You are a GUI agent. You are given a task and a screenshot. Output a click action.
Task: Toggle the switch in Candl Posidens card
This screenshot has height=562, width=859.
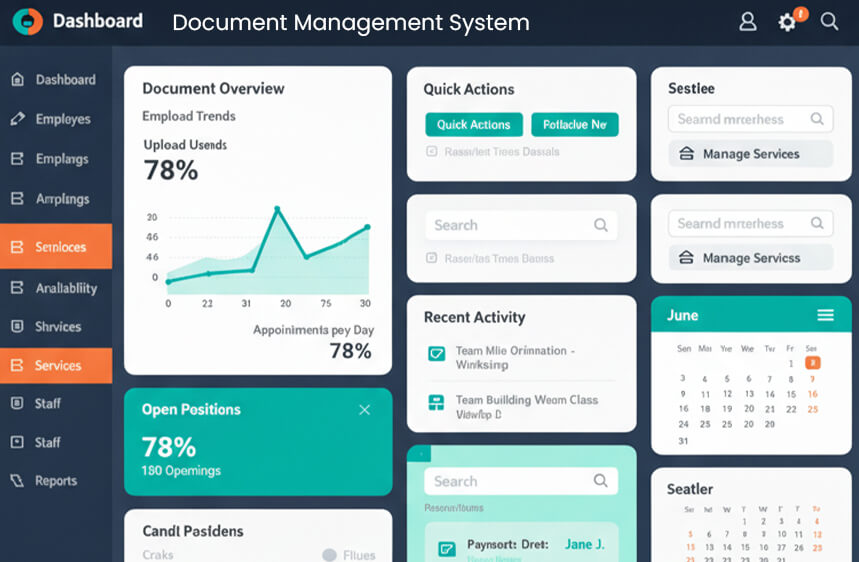click(329, 555)
